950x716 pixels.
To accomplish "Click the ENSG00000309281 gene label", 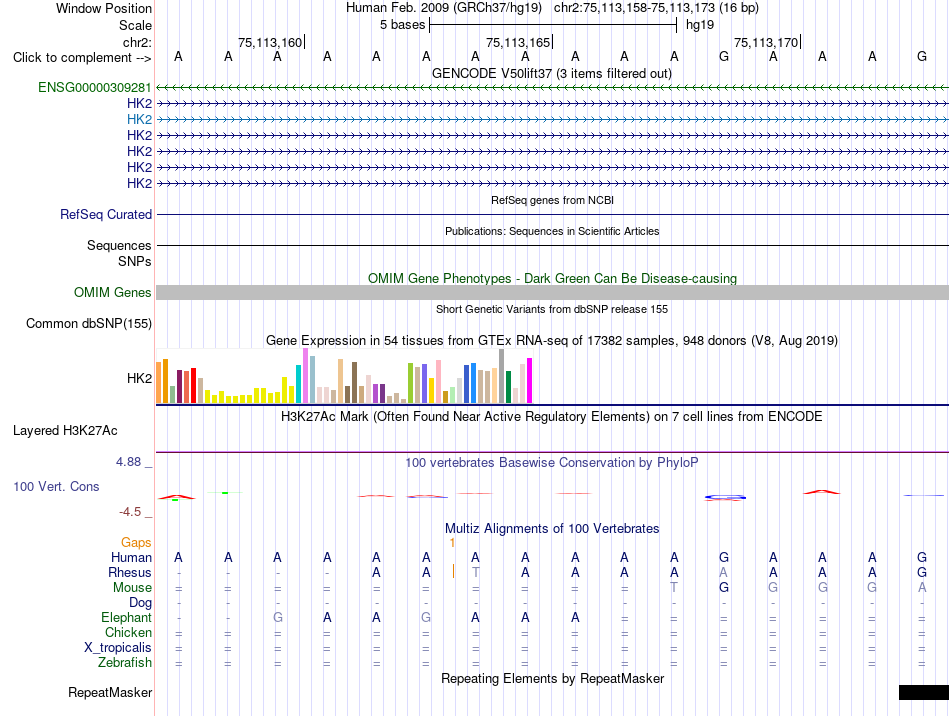I will tap(95, 87).
